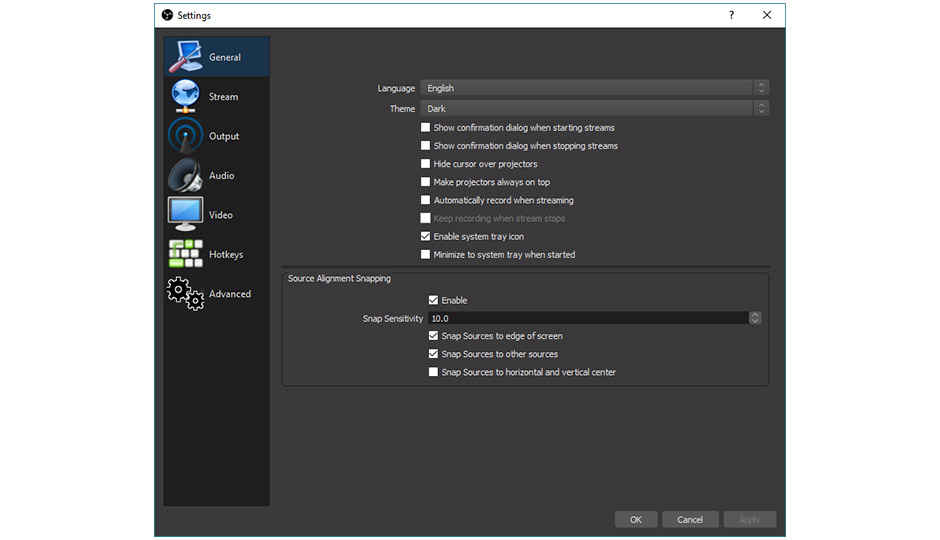940x540 pixels.
Task: Toggle the Source Alignment Snapping Enable checkbox
Action: tap(433, 300)
